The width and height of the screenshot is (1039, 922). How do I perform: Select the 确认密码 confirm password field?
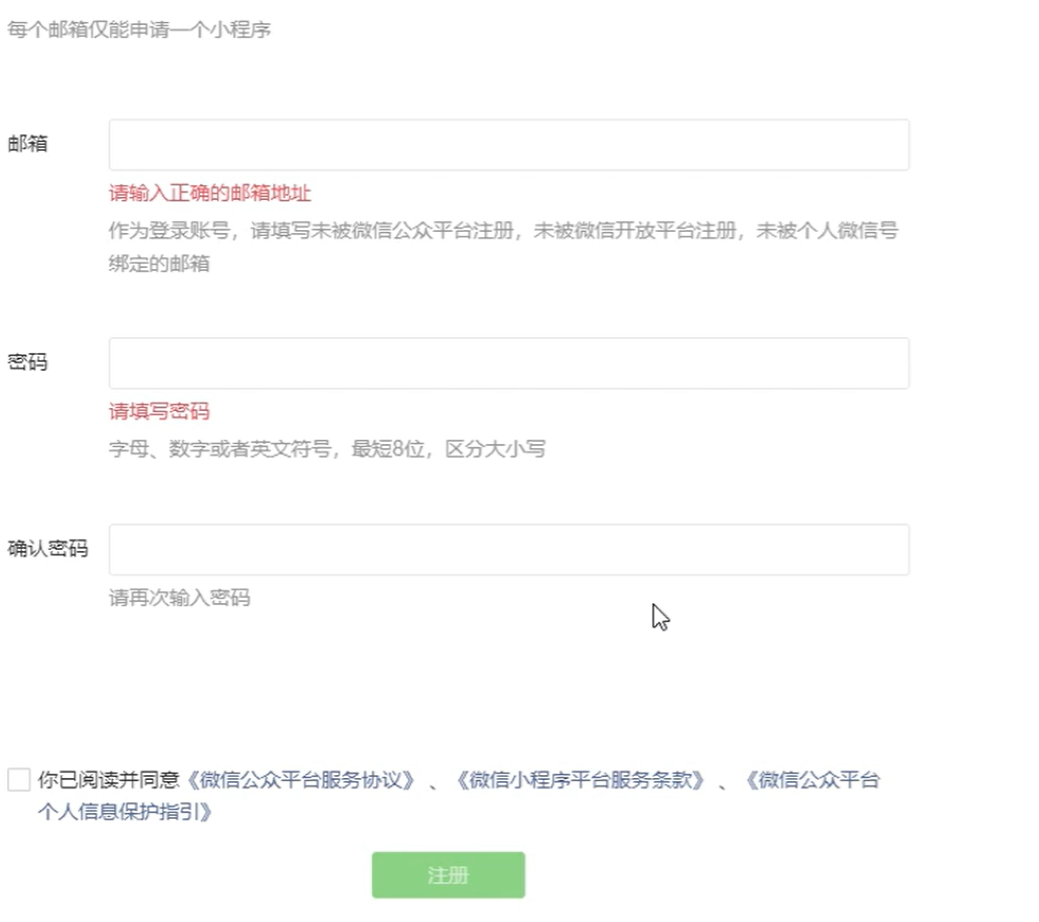[x=509, y=549]
